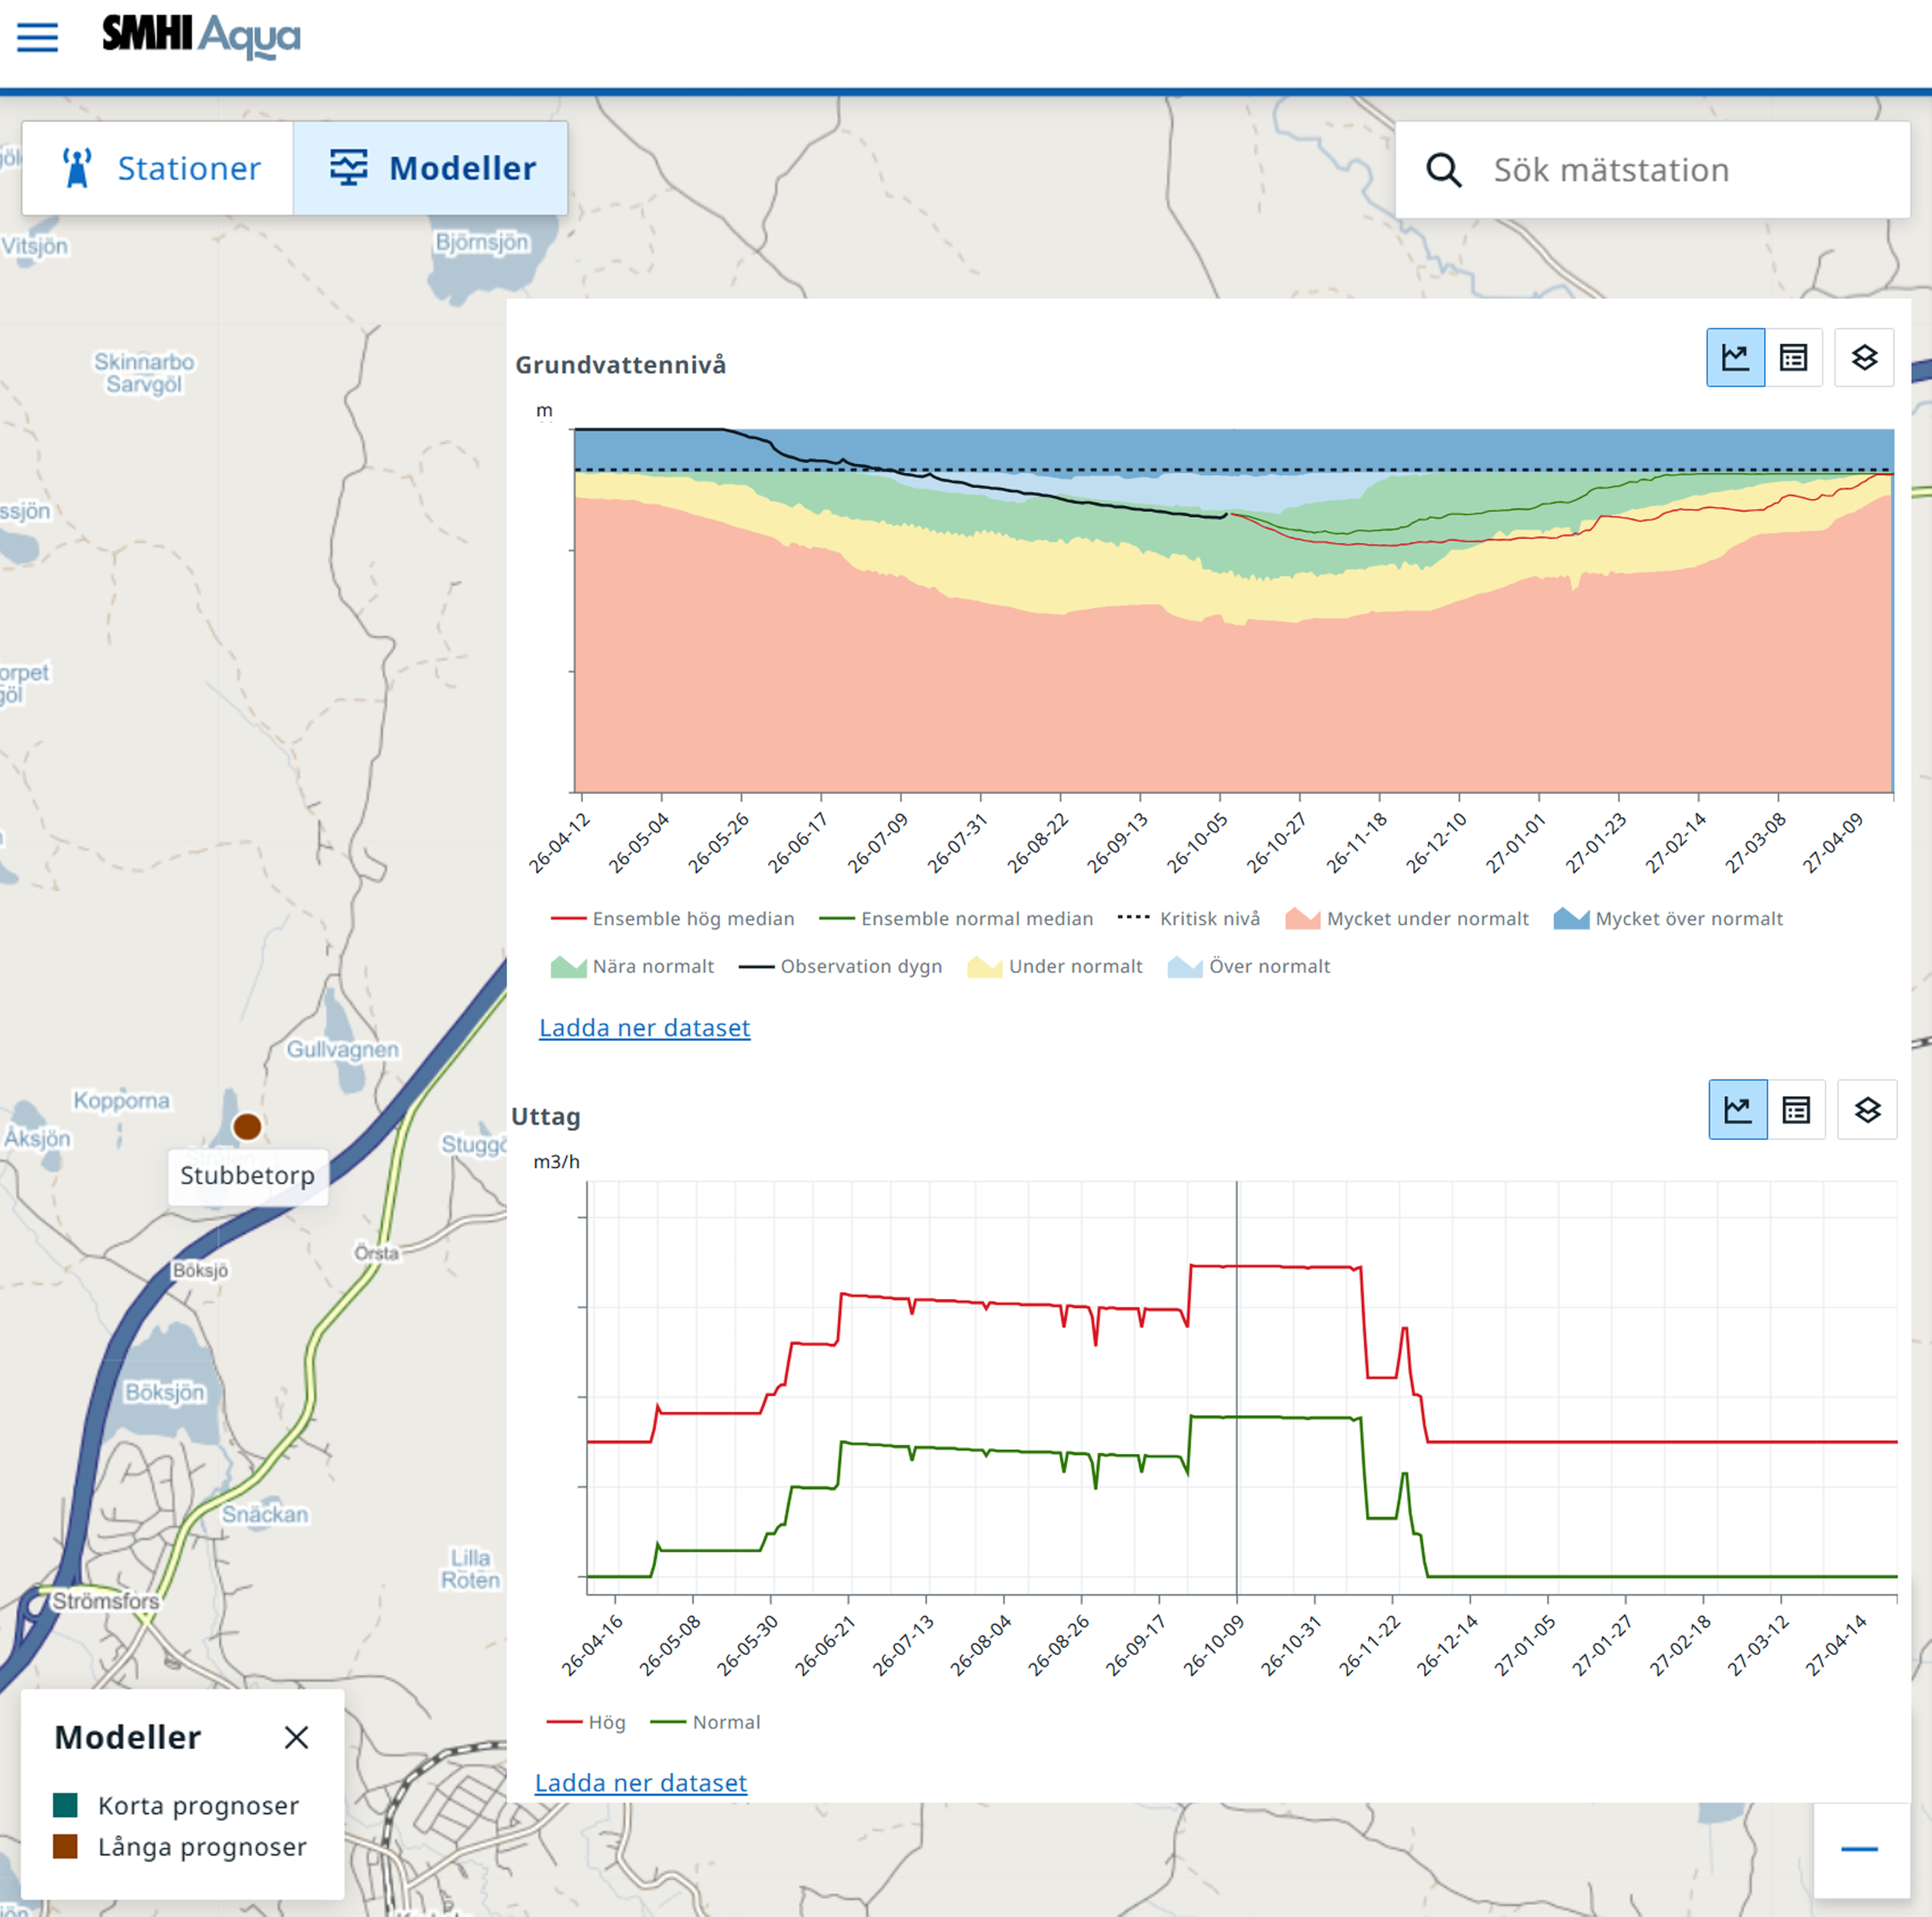Viewport: 1932px width, 1917px height.
Task: Show Uttag table view
Action: point(1796,1110)
